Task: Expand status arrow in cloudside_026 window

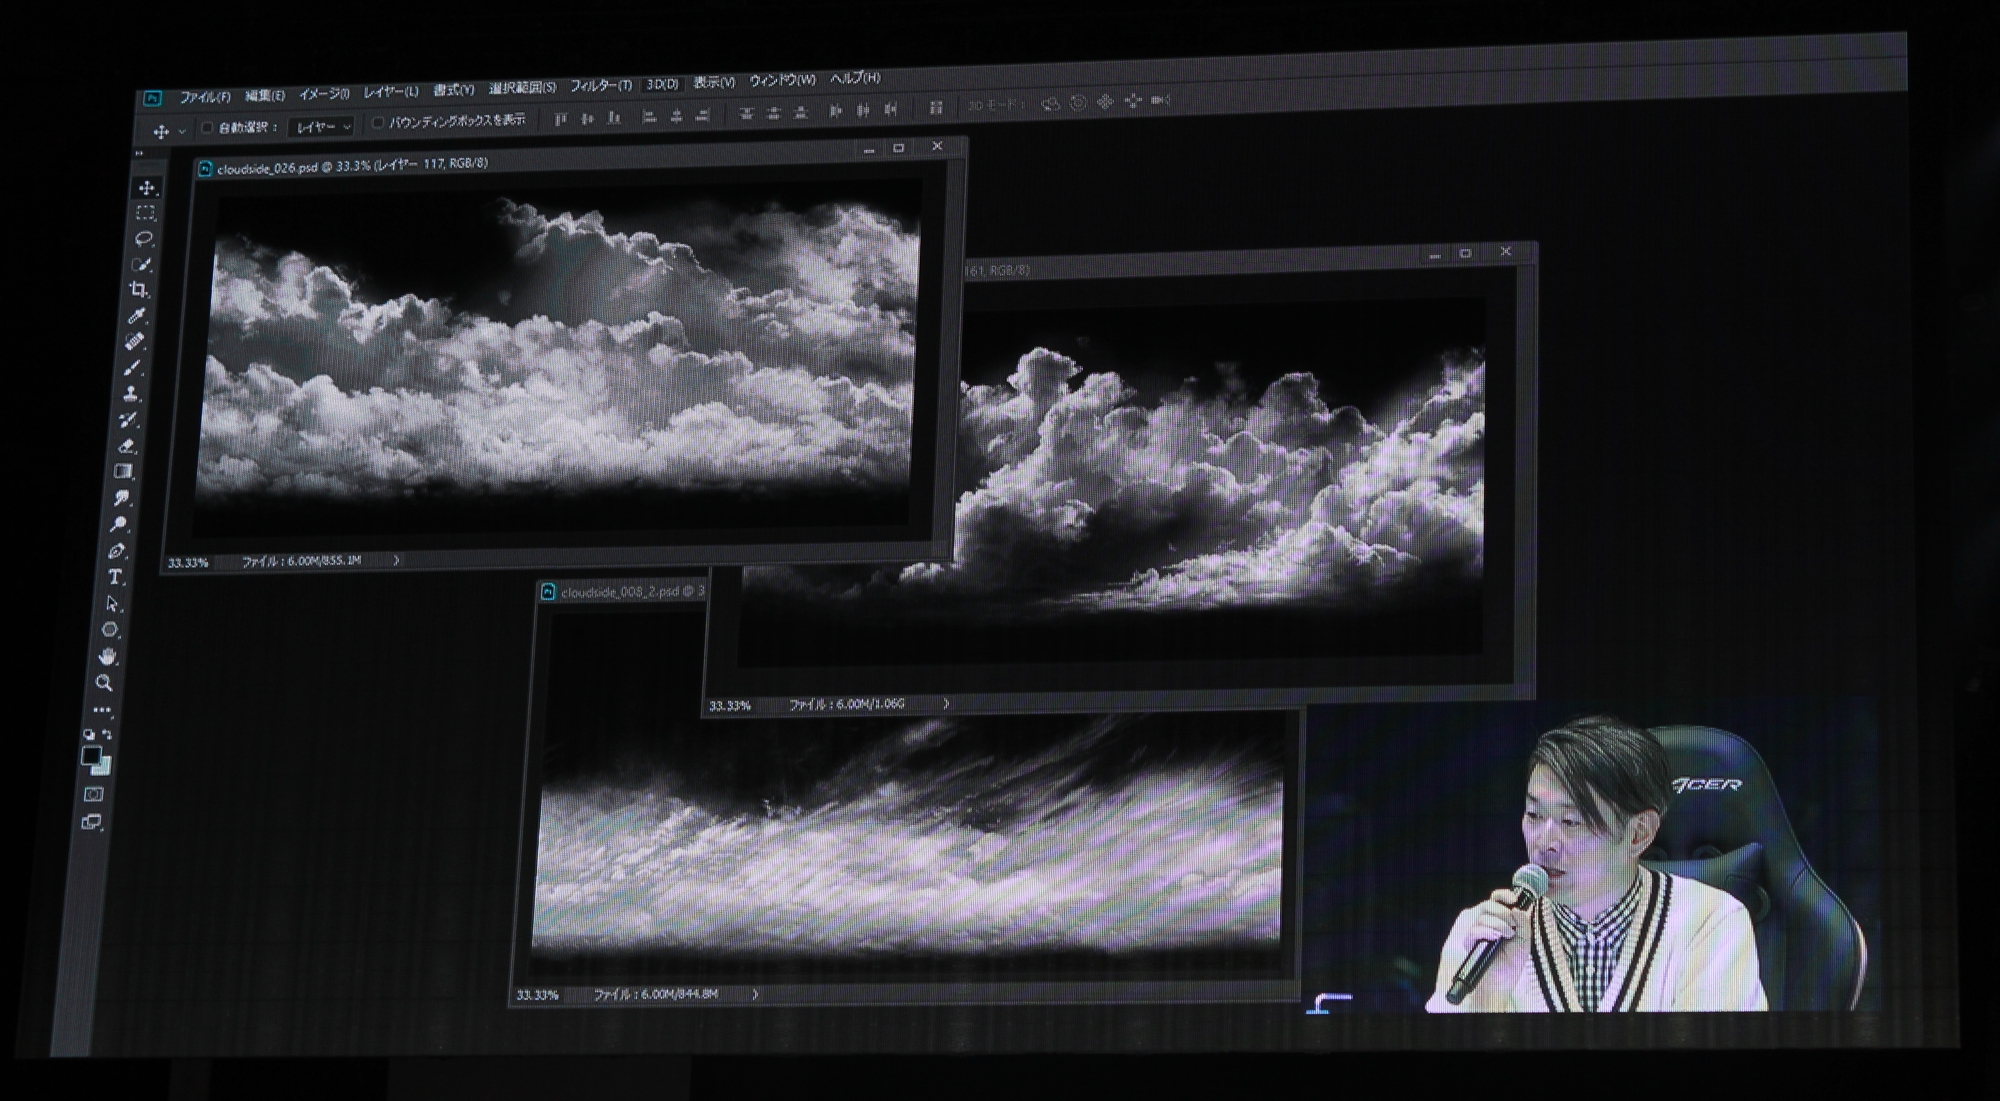Action: click(396, 560)
